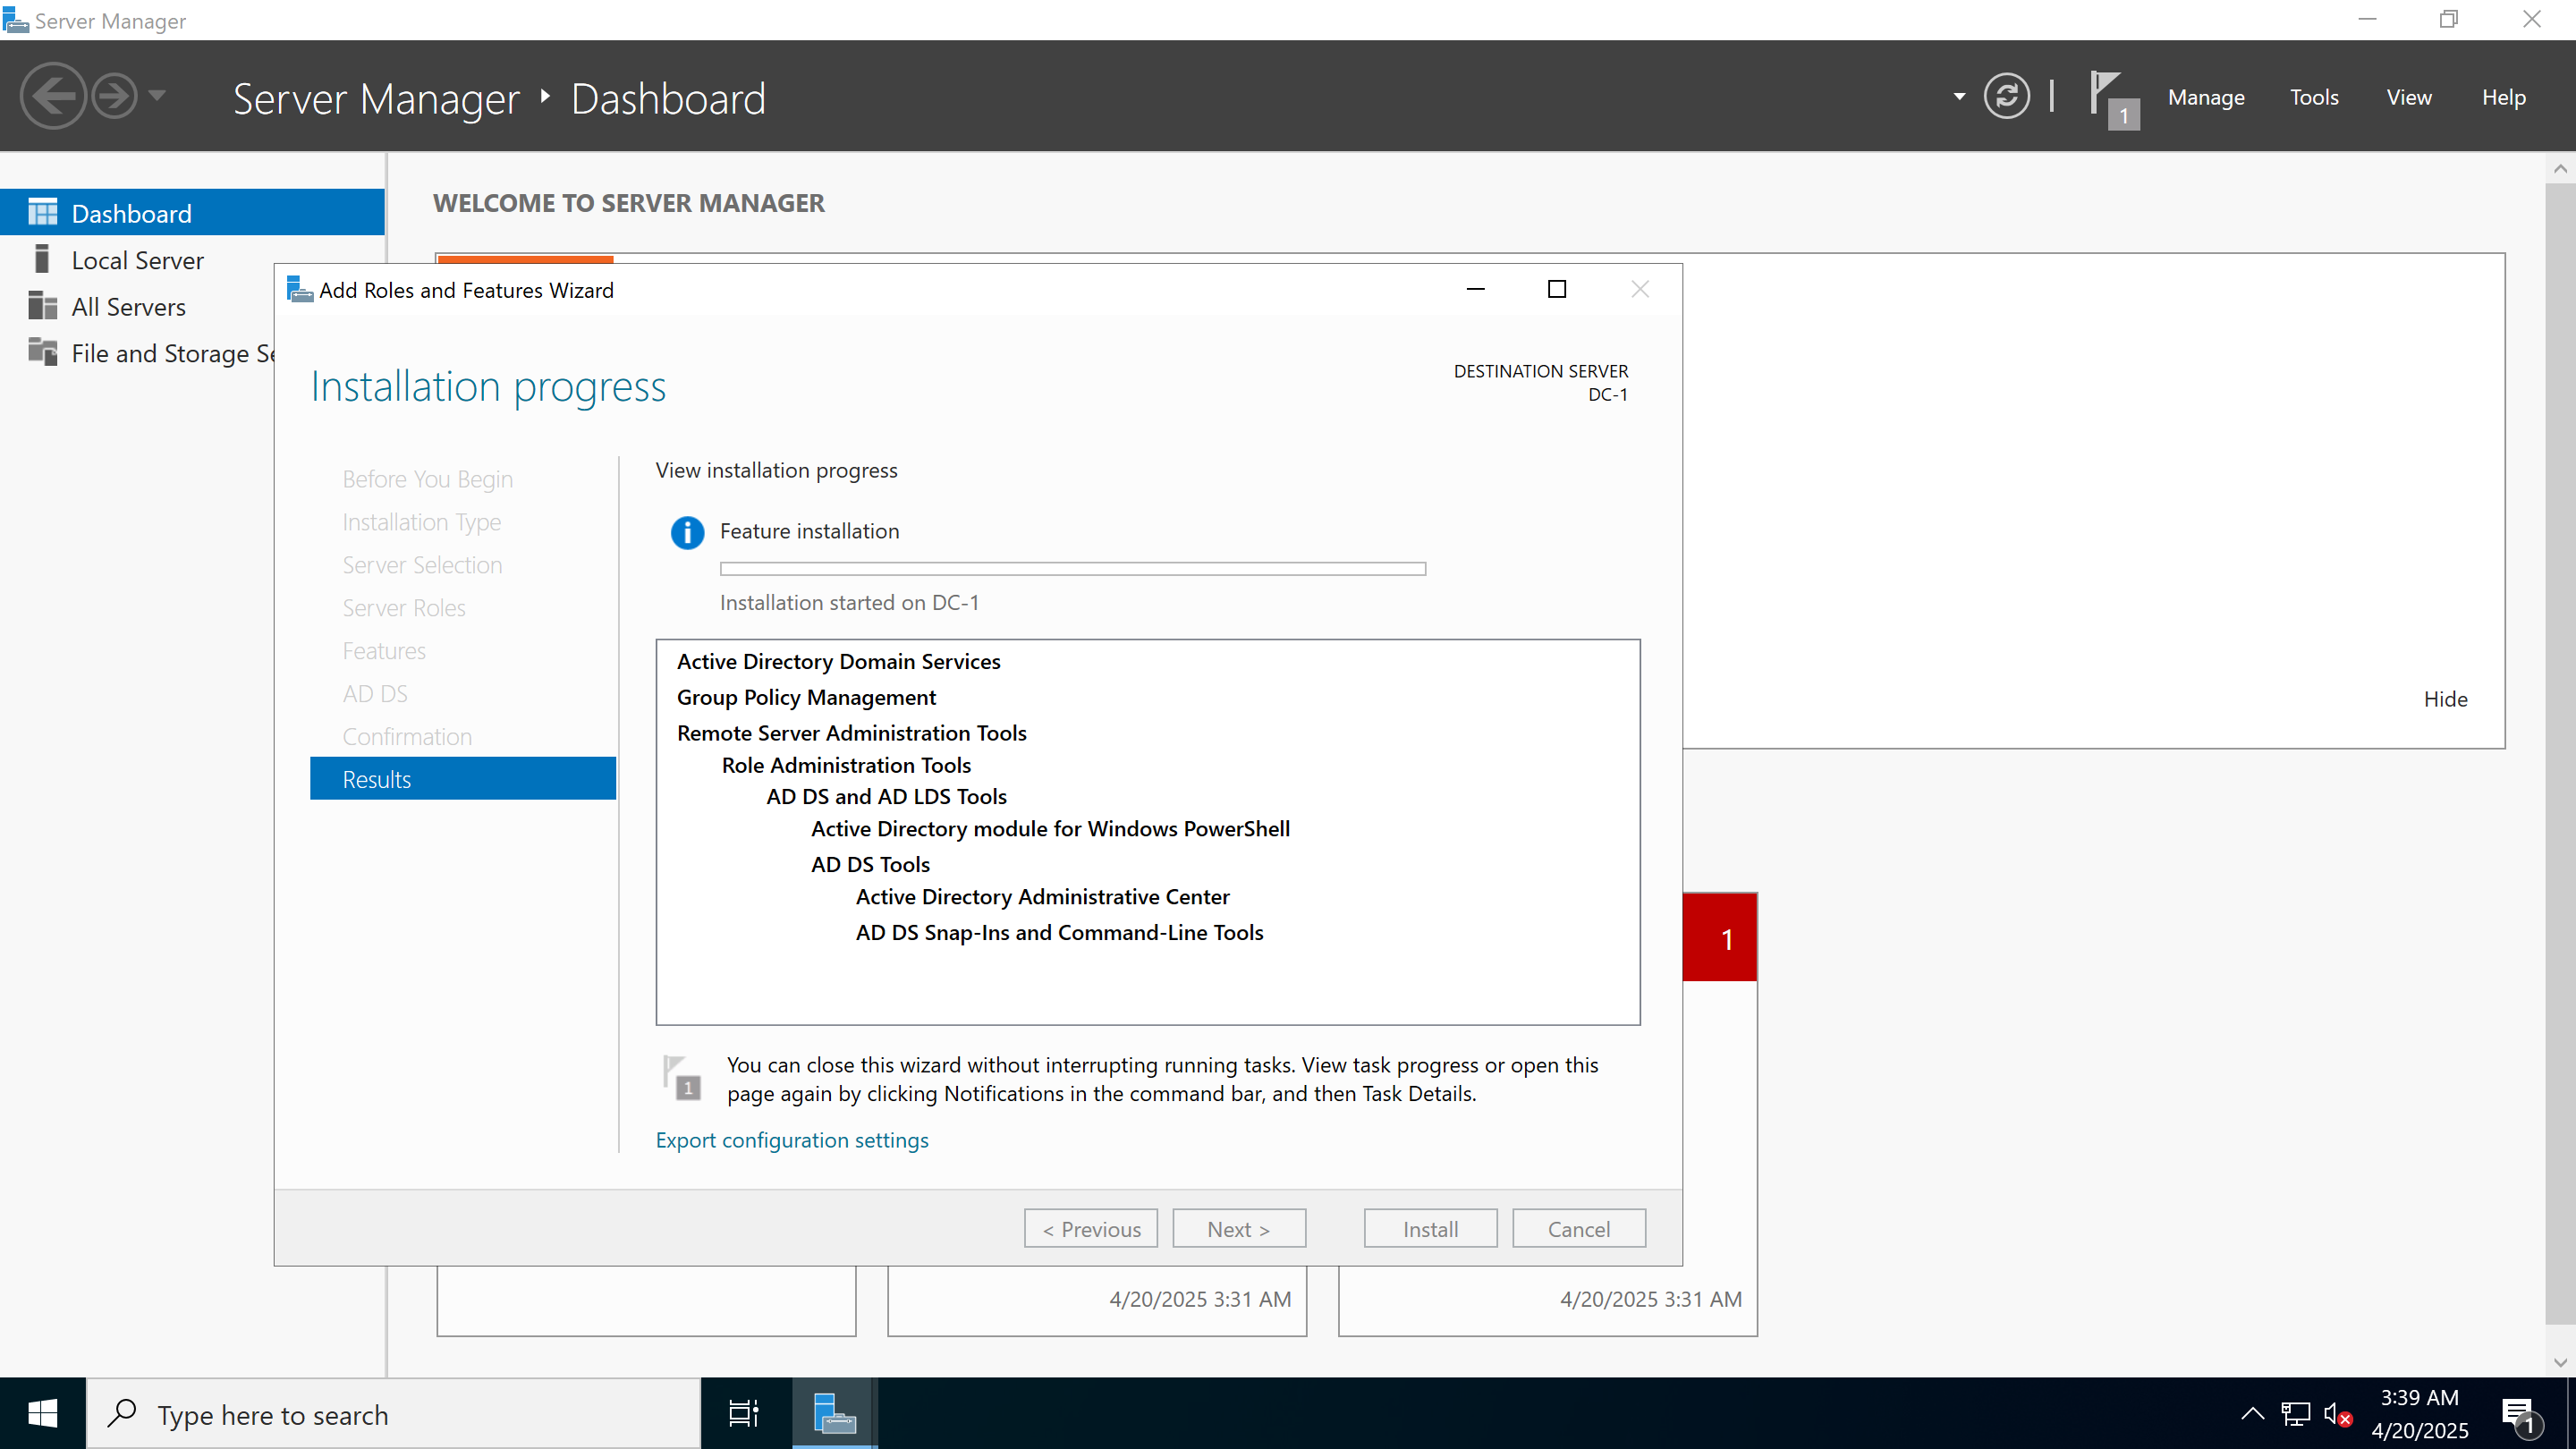Click Features wizard step
This screenshot has height=1449, width=2576.
click(x=384, y=651)
